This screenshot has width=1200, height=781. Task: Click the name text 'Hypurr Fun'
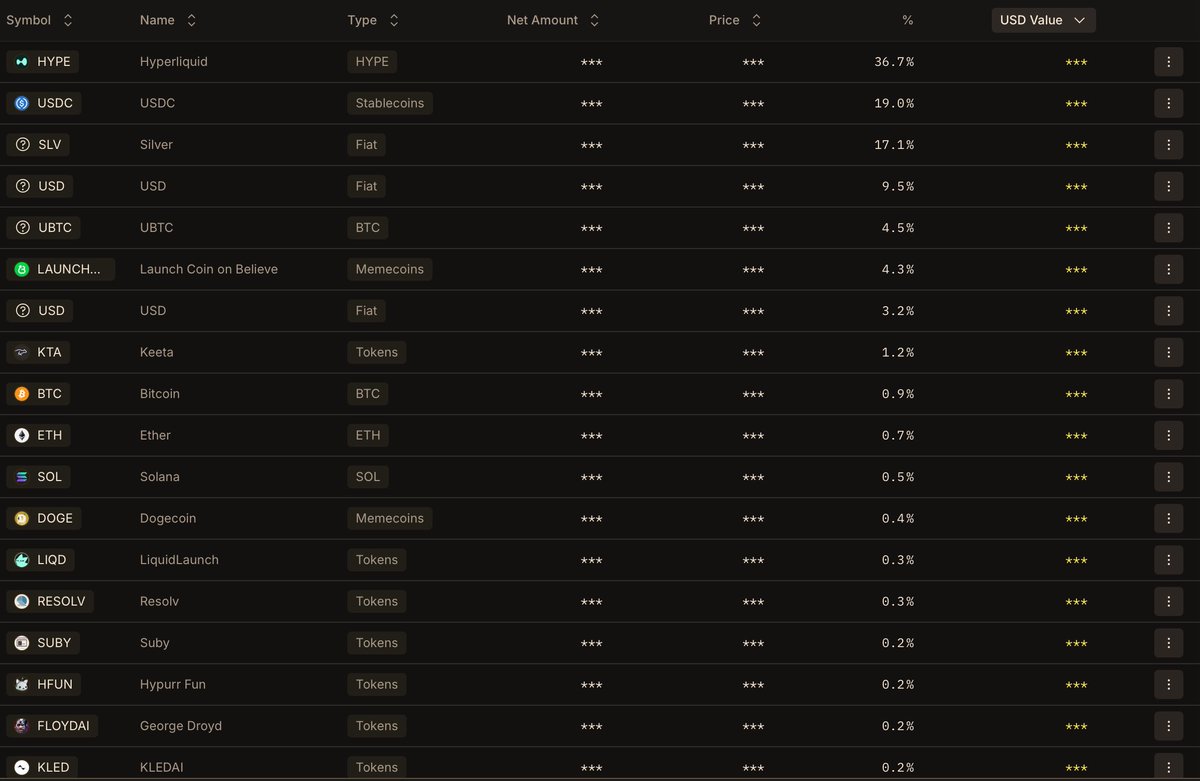[x=173, y=684]
